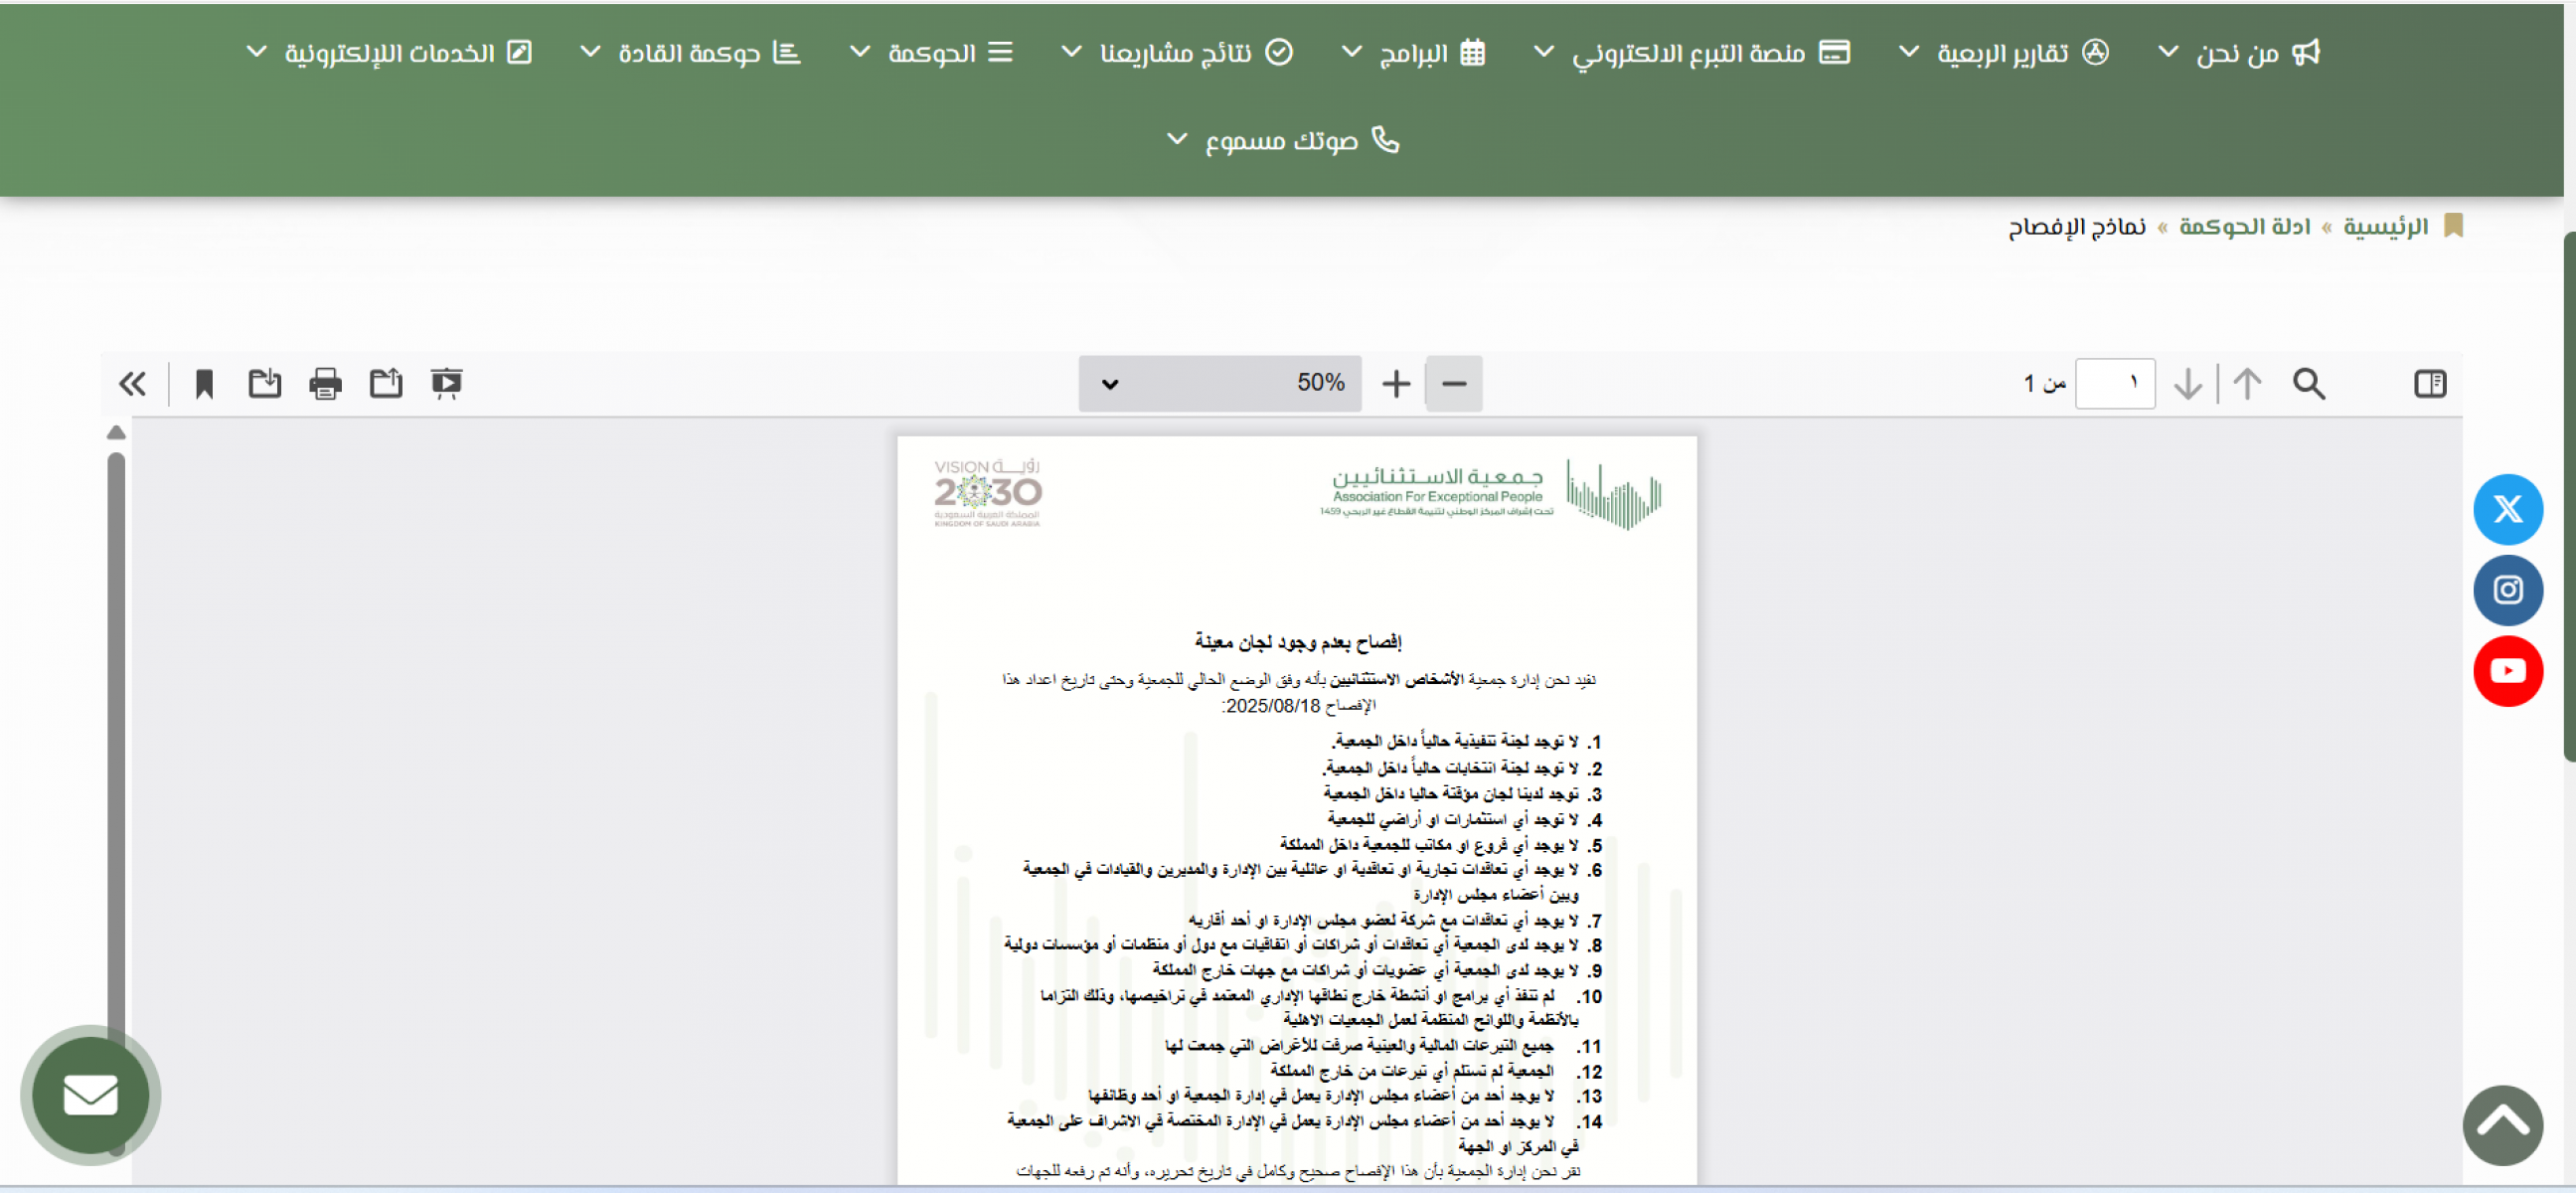Click the YouTube social icon
Screen dimensions: 2576x1193
(x=2507, y=671)
